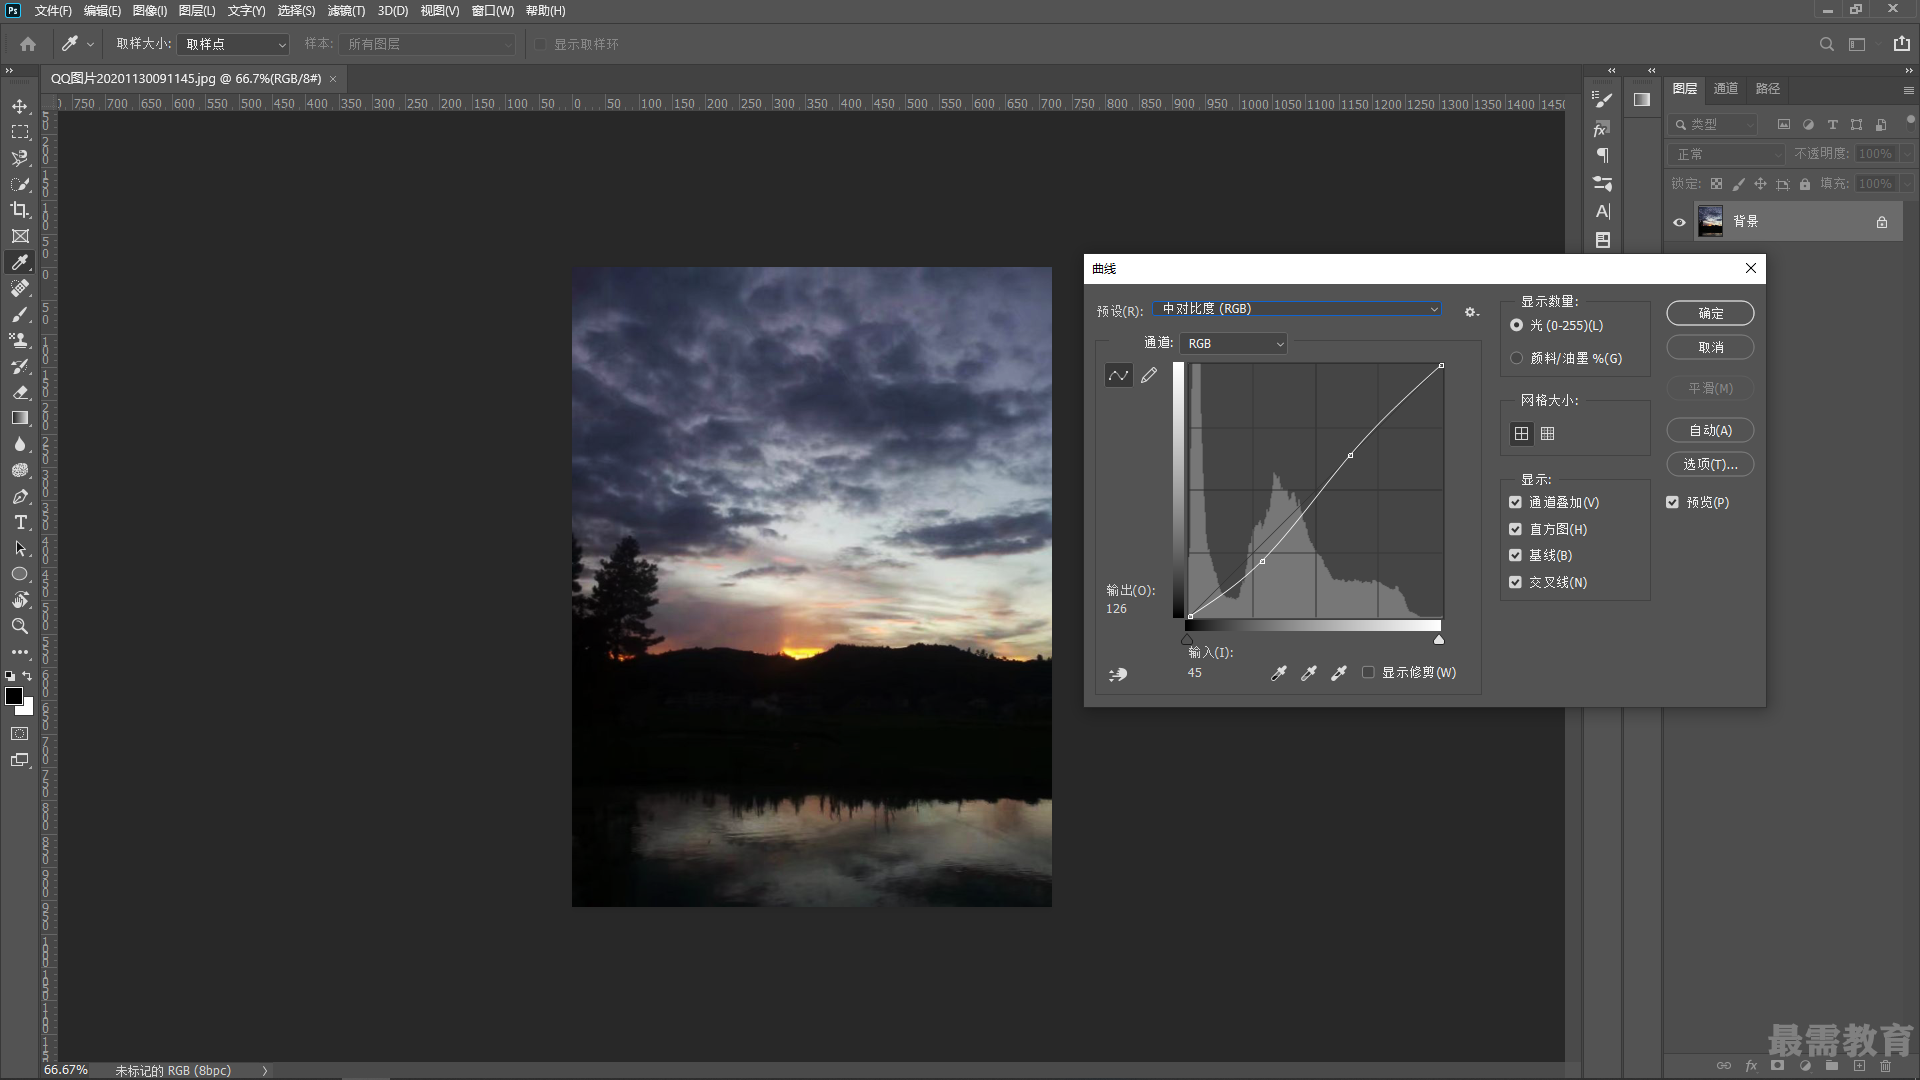Select Pigment/Ink % radio option
Screen dimensions: 1920x1080
coord(1517,358)
